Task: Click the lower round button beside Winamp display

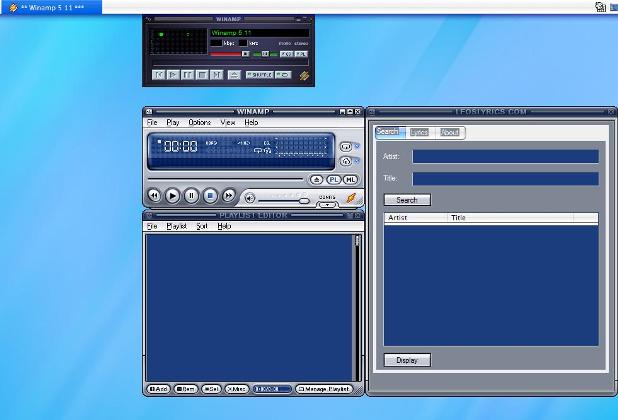Action: click(346, 161)
